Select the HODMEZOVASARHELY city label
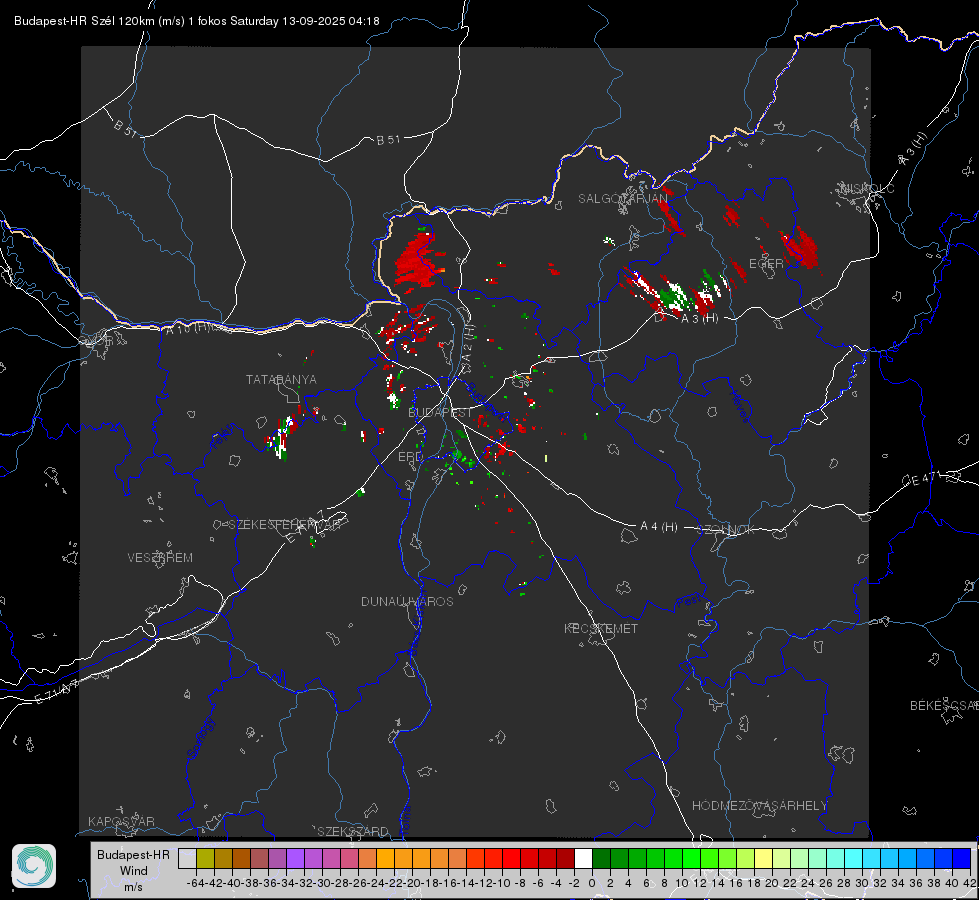979x900 pixels. [x=759, y=806]
